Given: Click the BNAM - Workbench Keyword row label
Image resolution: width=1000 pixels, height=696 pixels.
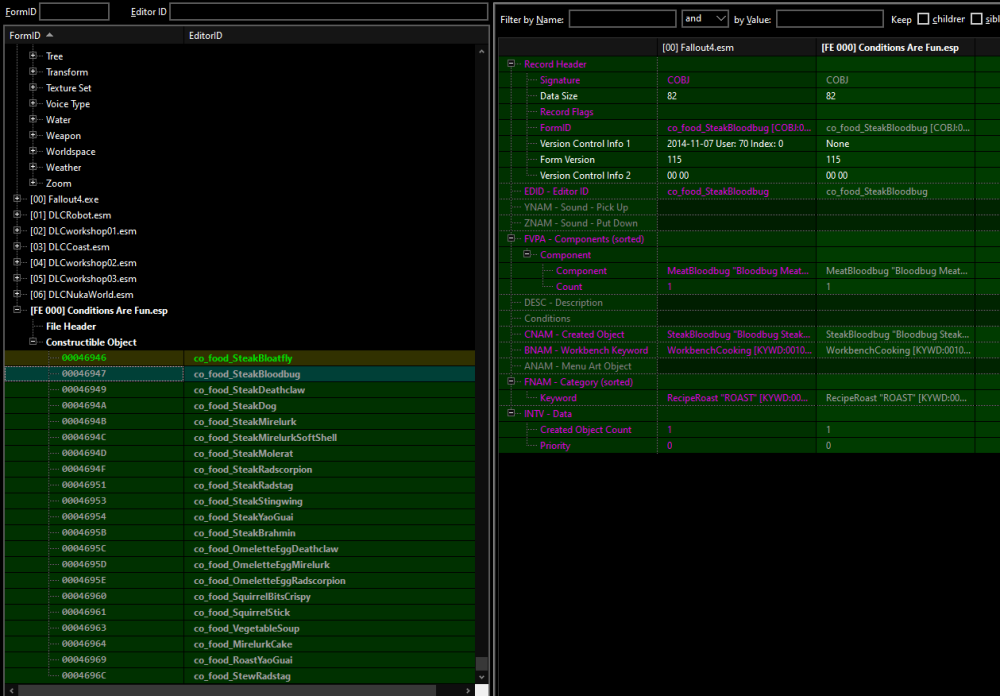Looking at the screenshot, I should 585,350.
